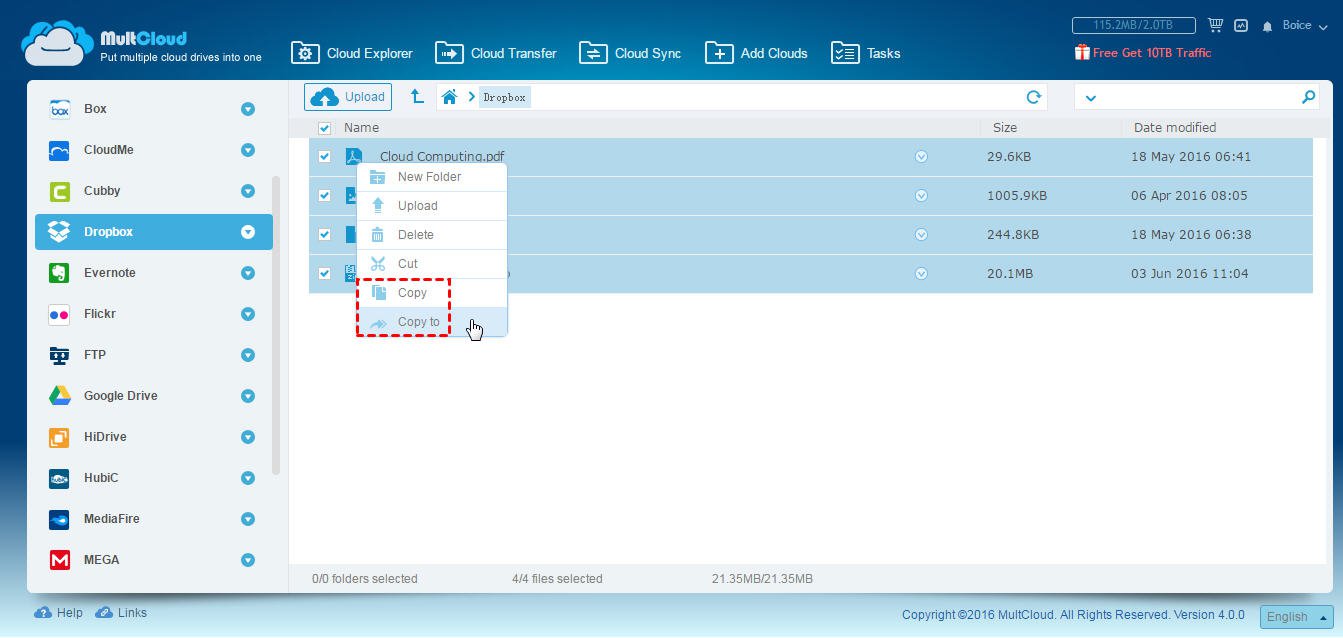
Task: Click the Cubby green icon
Action: point(59,191)
